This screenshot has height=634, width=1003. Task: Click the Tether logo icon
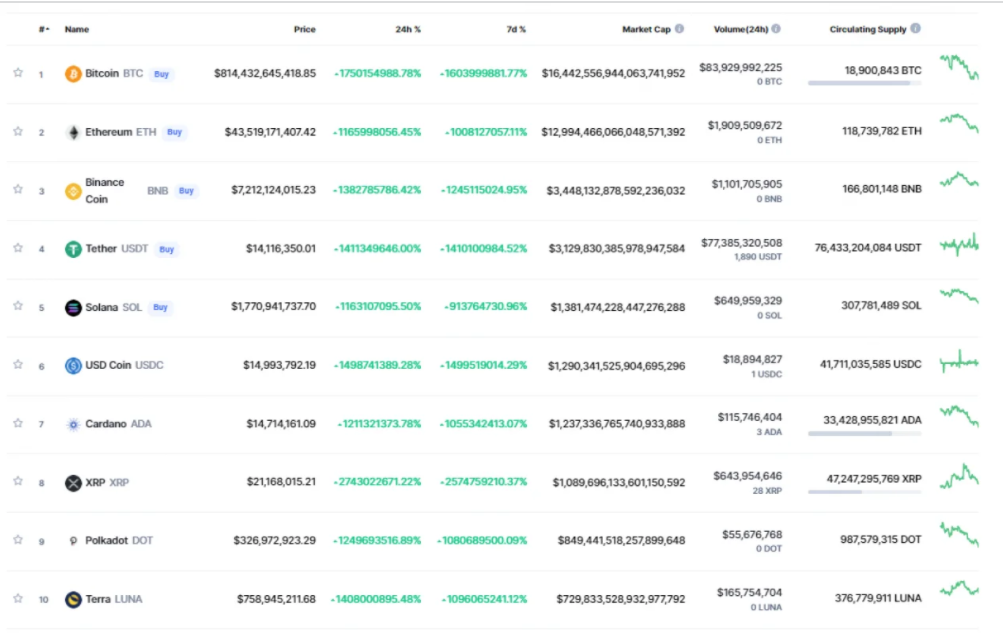[x=73, y=249]
